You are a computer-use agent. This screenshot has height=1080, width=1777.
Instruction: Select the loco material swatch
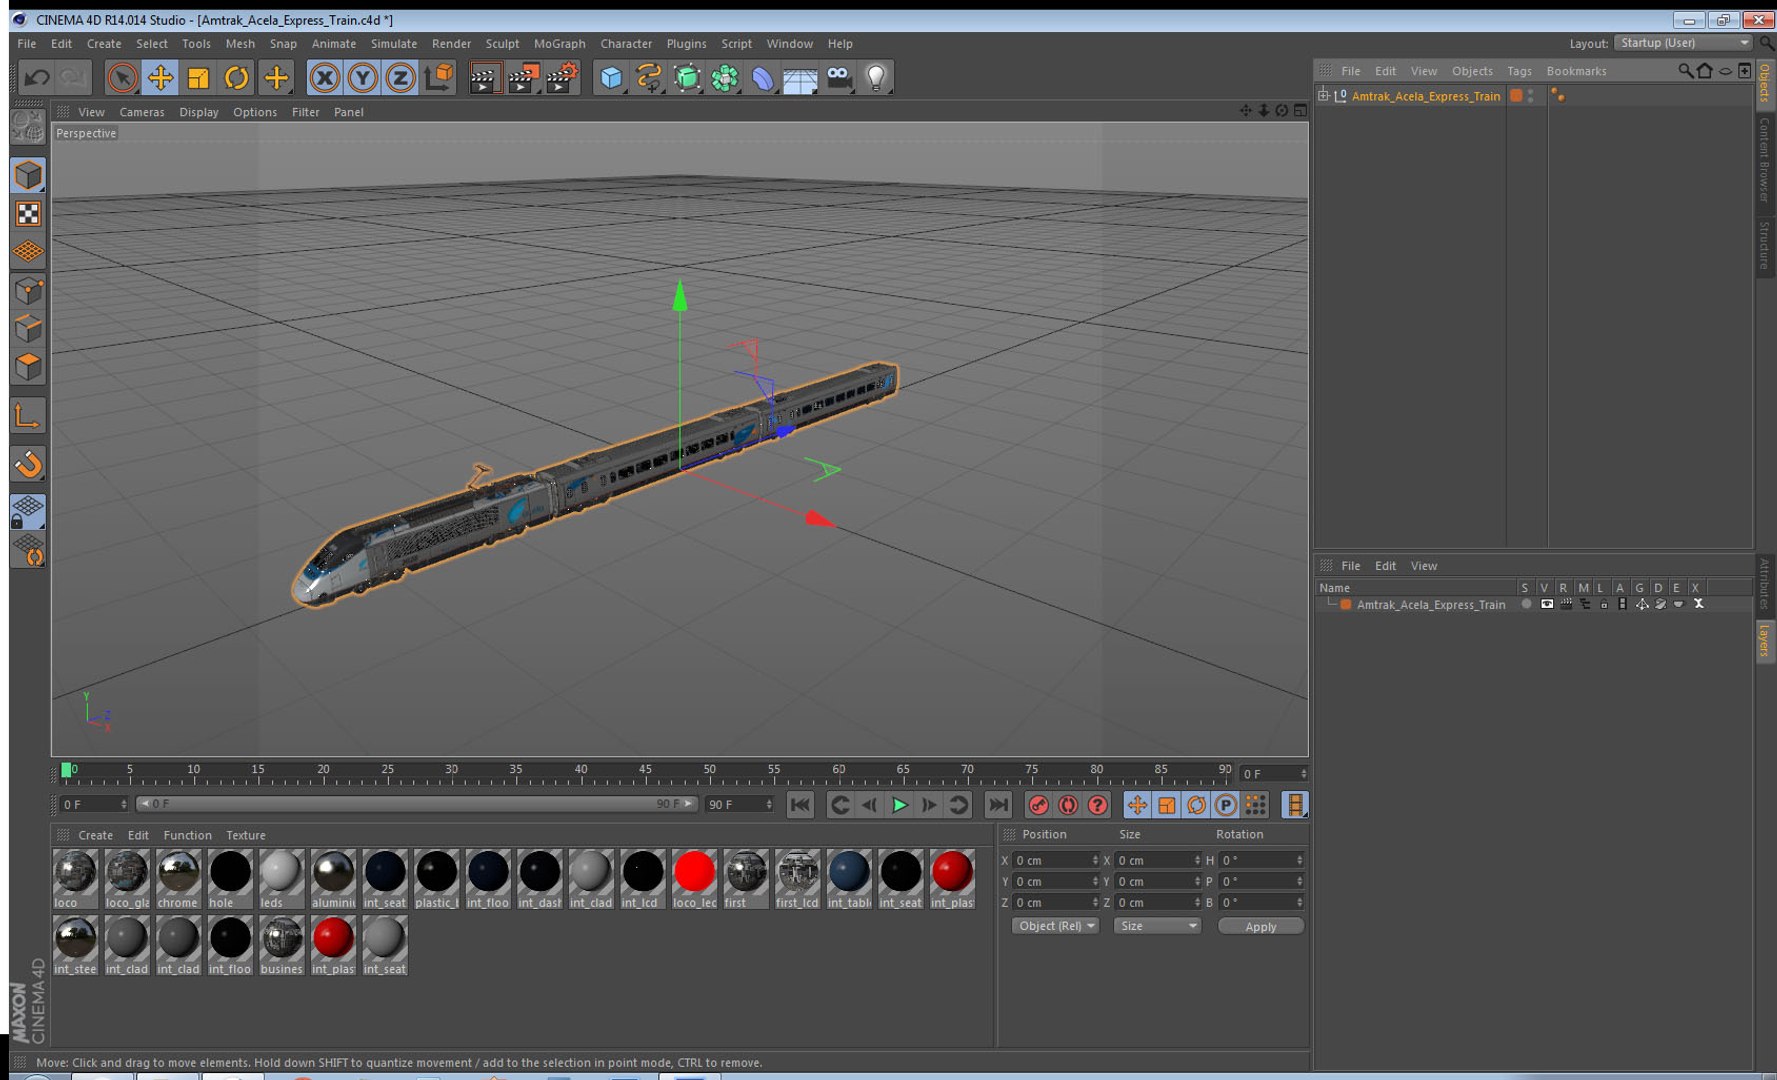click(x=75, y=879)
